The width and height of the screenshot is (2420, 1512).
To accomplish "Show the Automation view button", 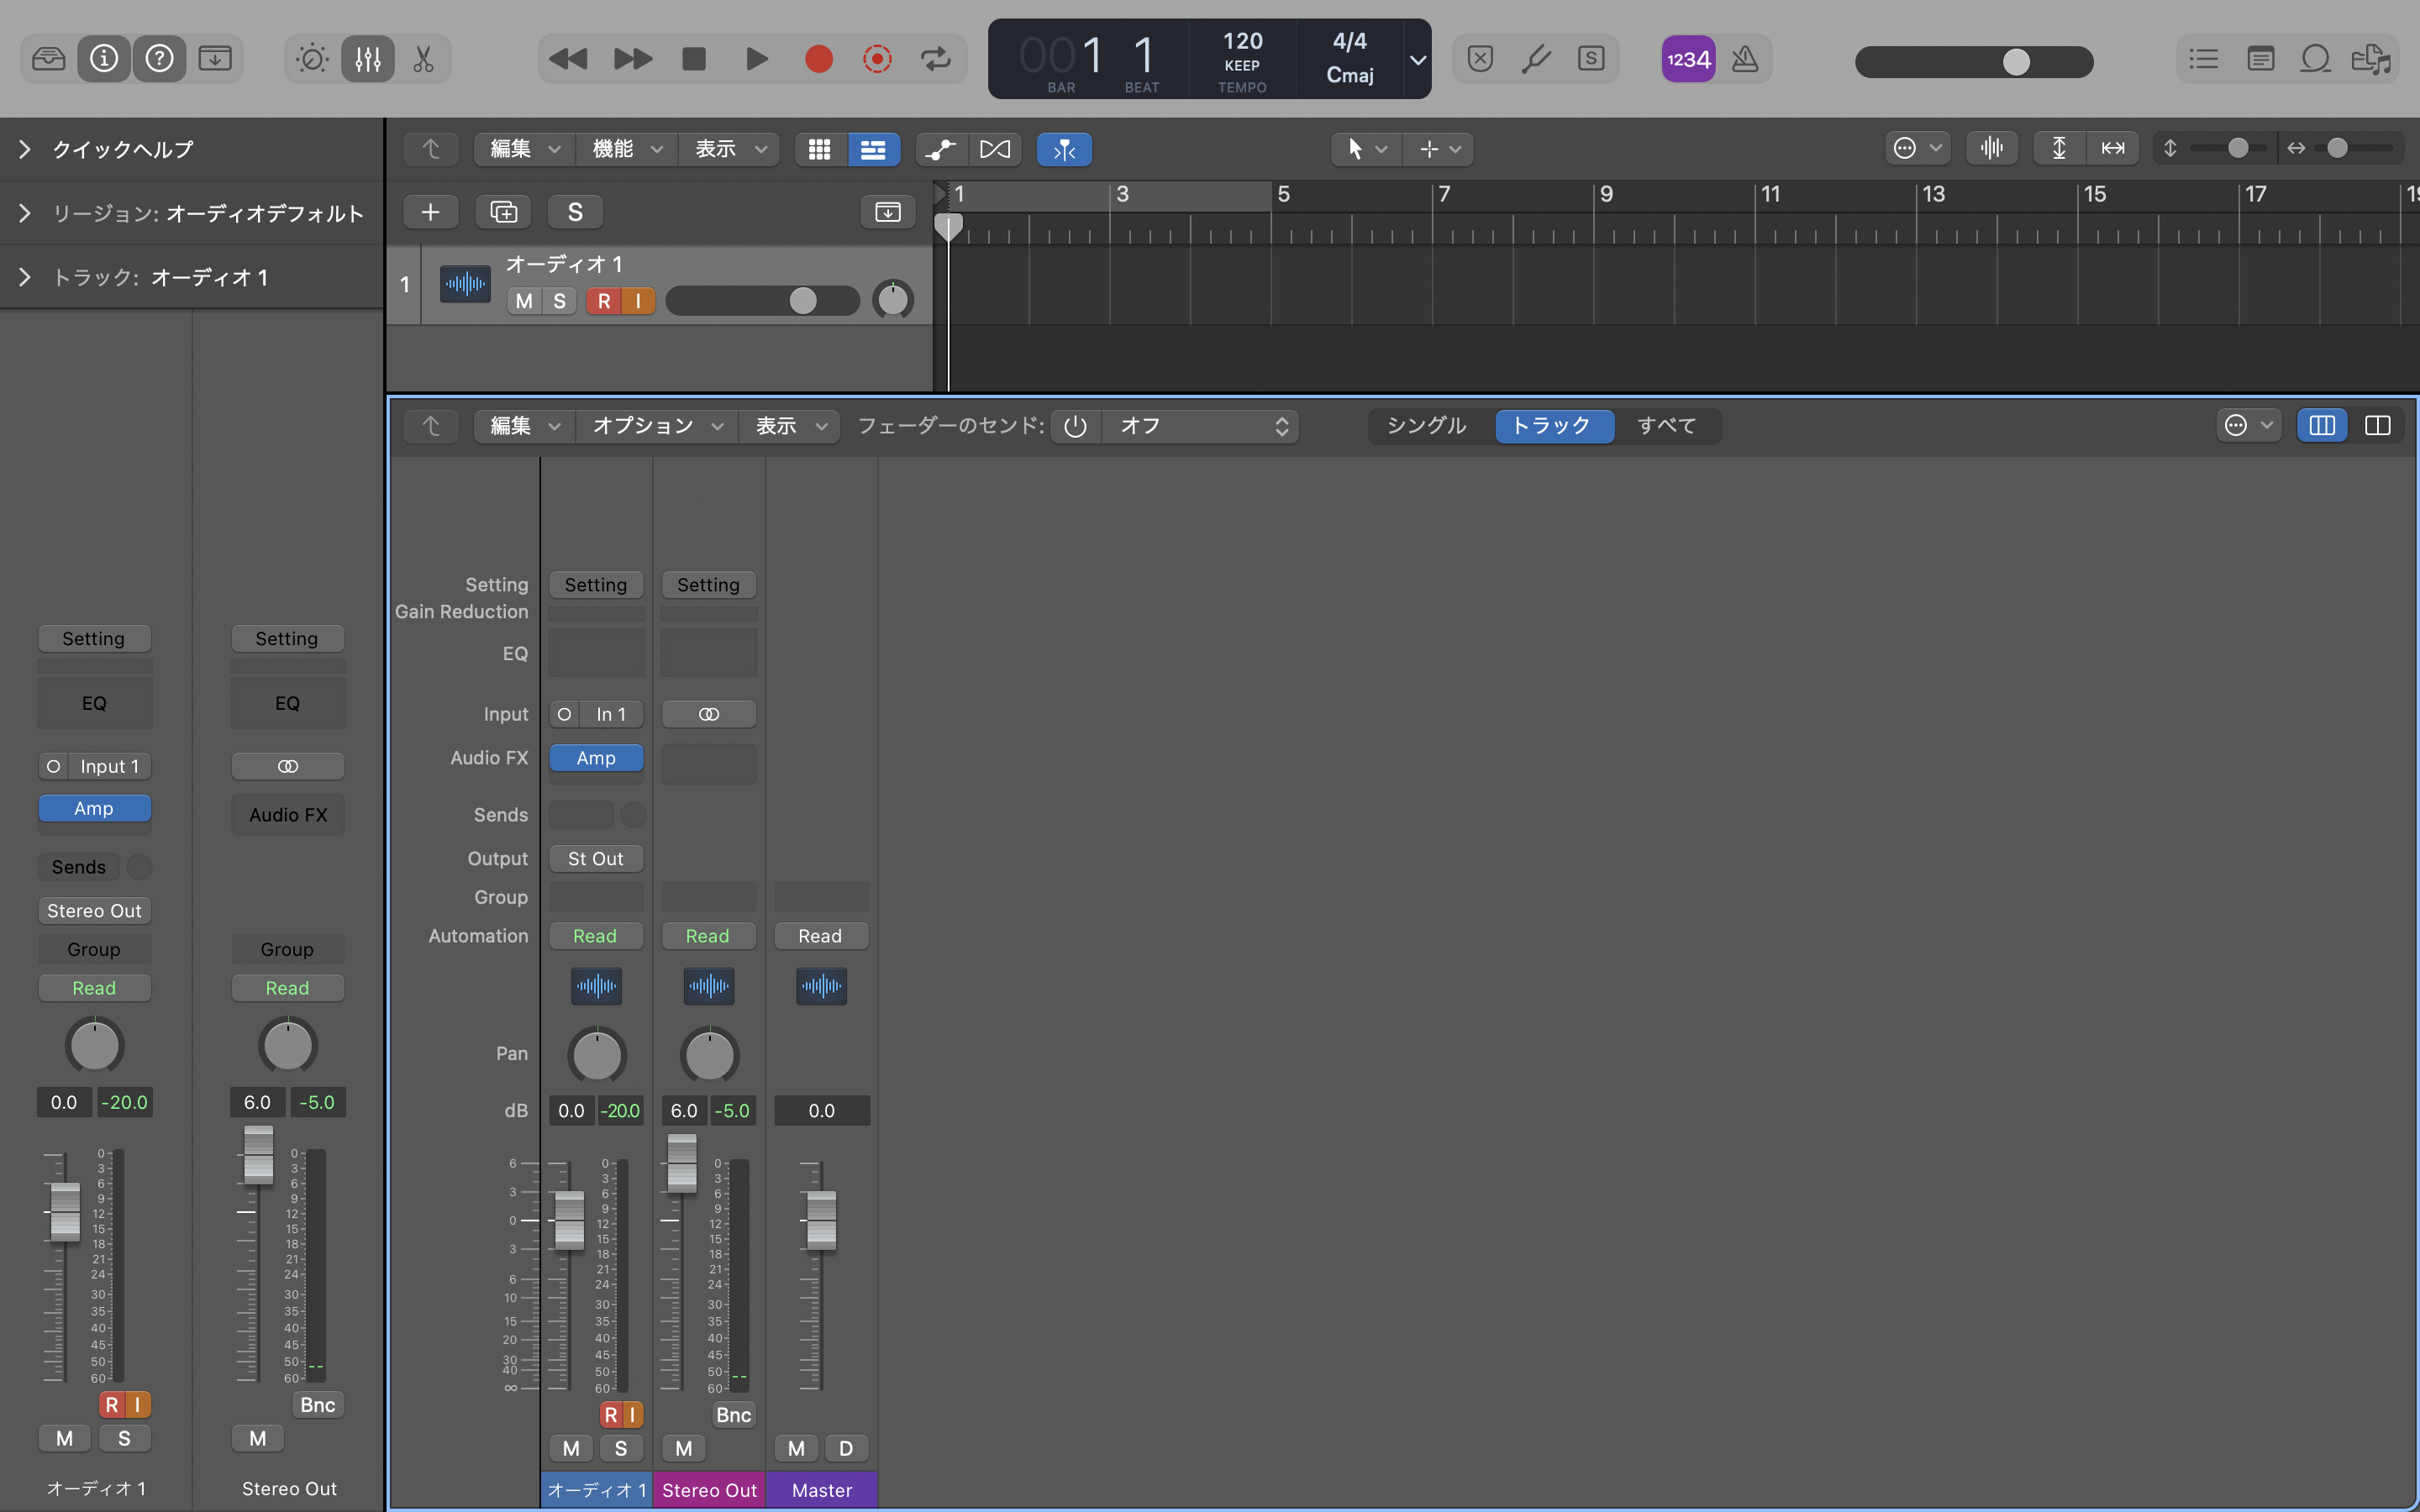I will pyautogui.click(x=940, y=149).
